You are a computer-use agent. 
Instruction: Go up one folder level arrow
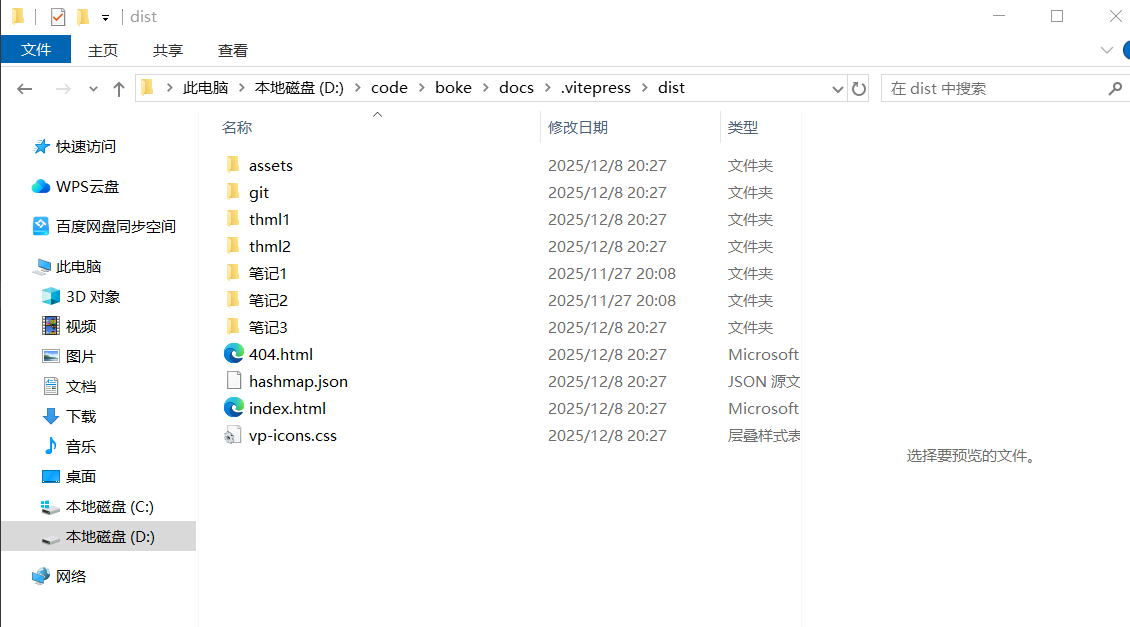tap(118, 88)
